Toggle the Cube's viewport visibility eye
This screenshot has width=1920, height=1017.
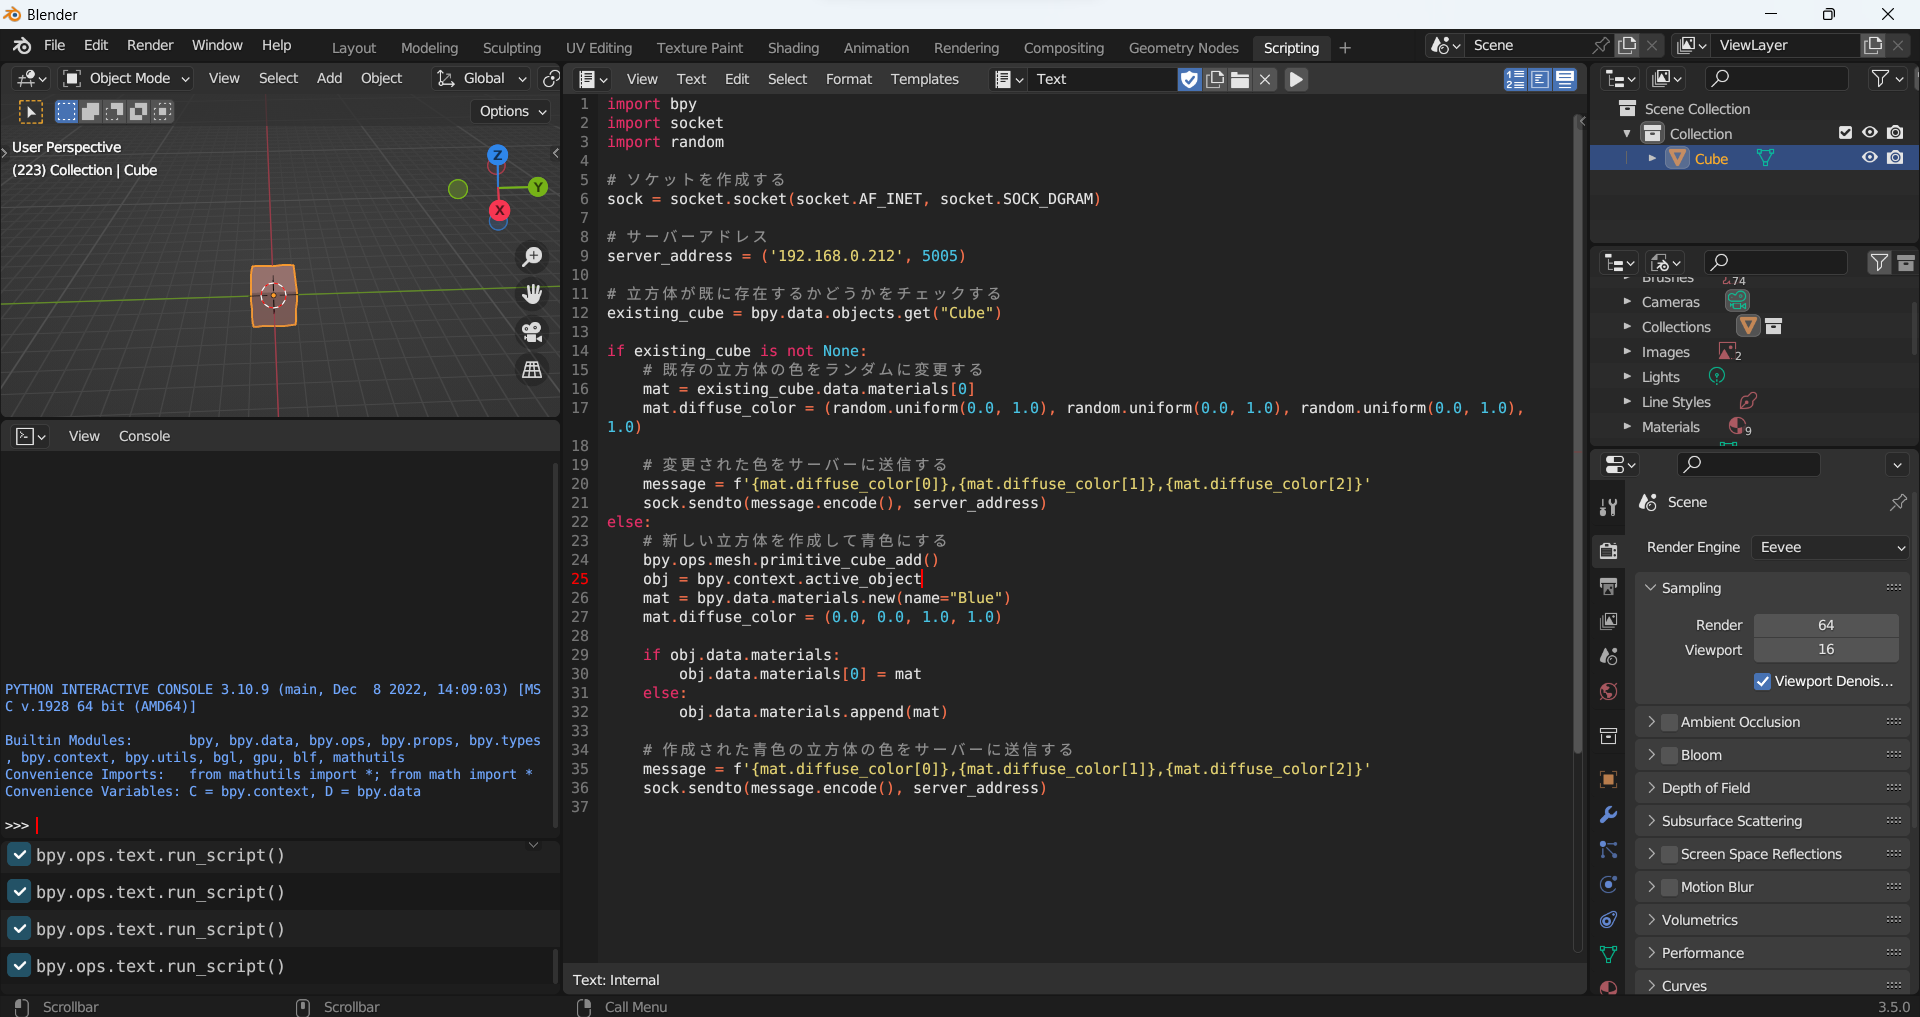pyautogui.click(x=1870, y=158)
